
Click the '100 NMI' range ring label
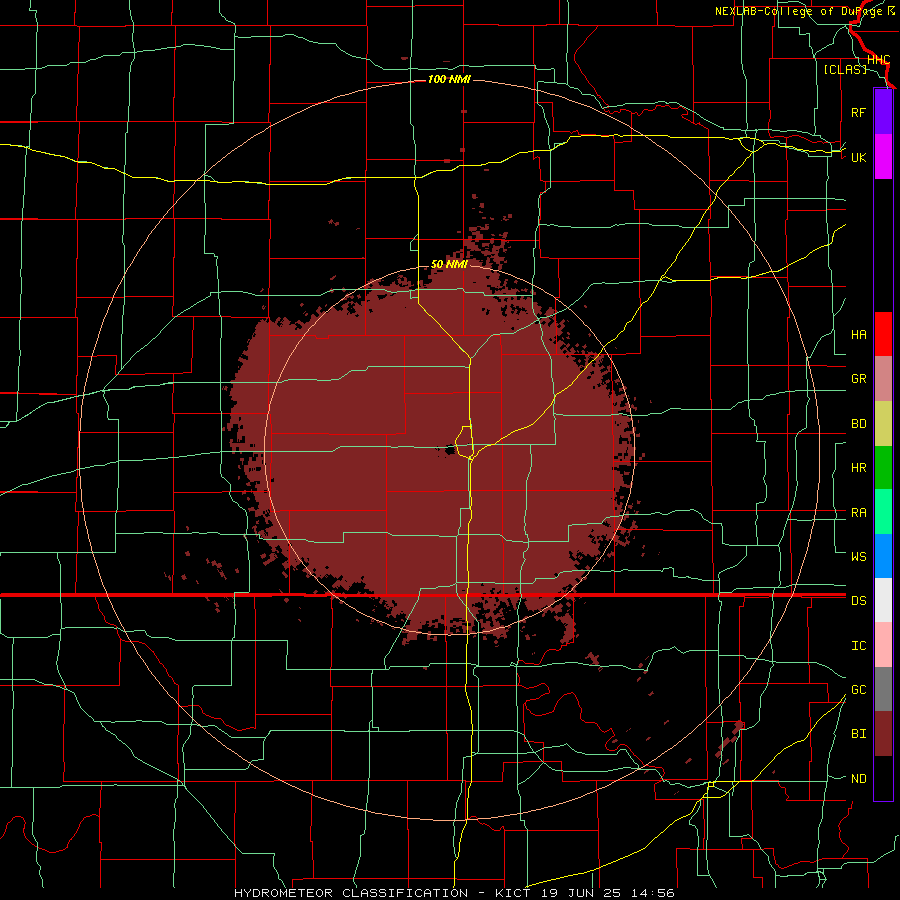(x=449, y=79)
